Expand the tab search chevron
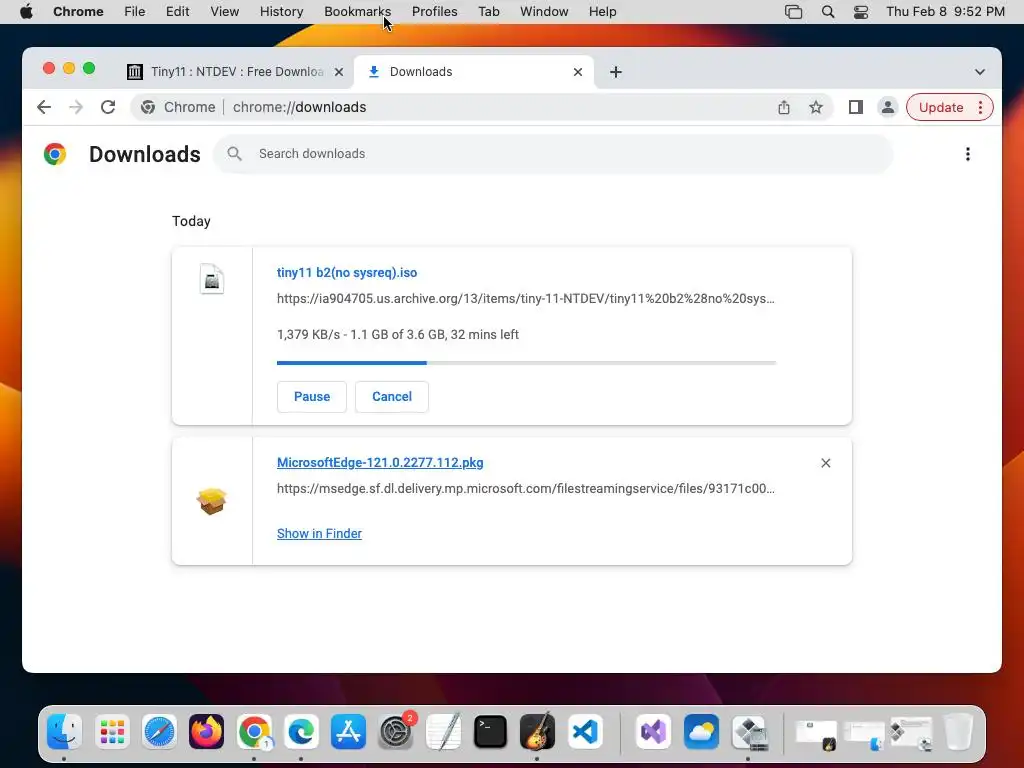The image size is (1024, 768). tap(980, 72)
